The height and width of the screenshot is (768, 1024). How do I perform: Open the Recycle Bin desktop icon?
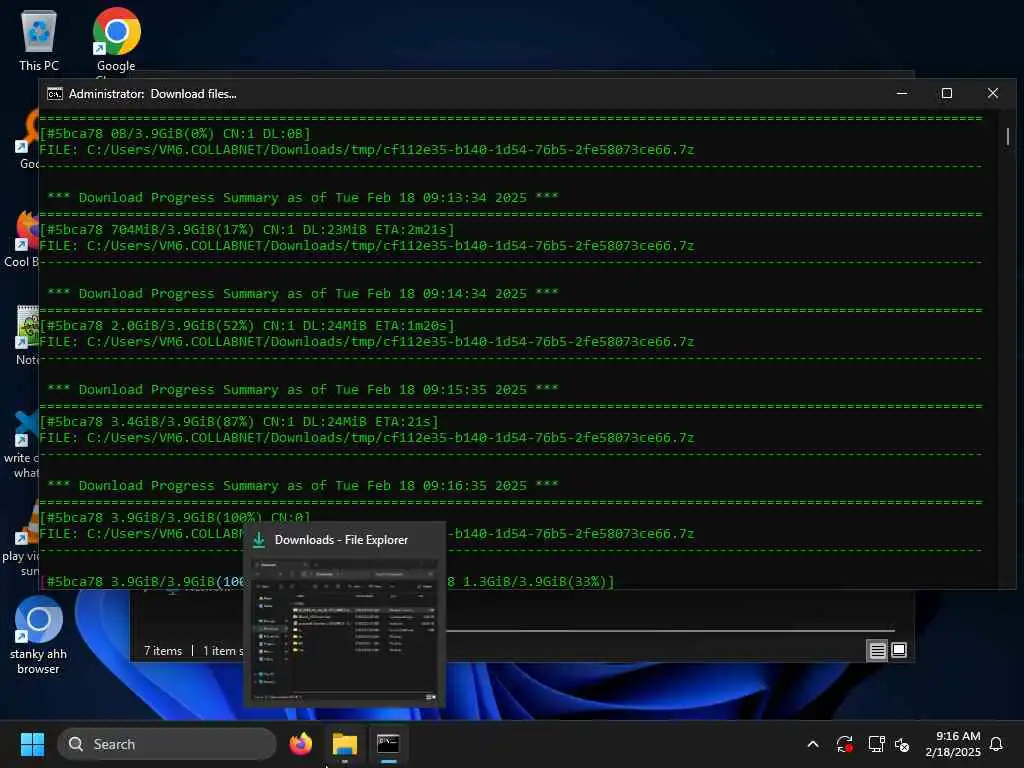[x=39, y=39]
